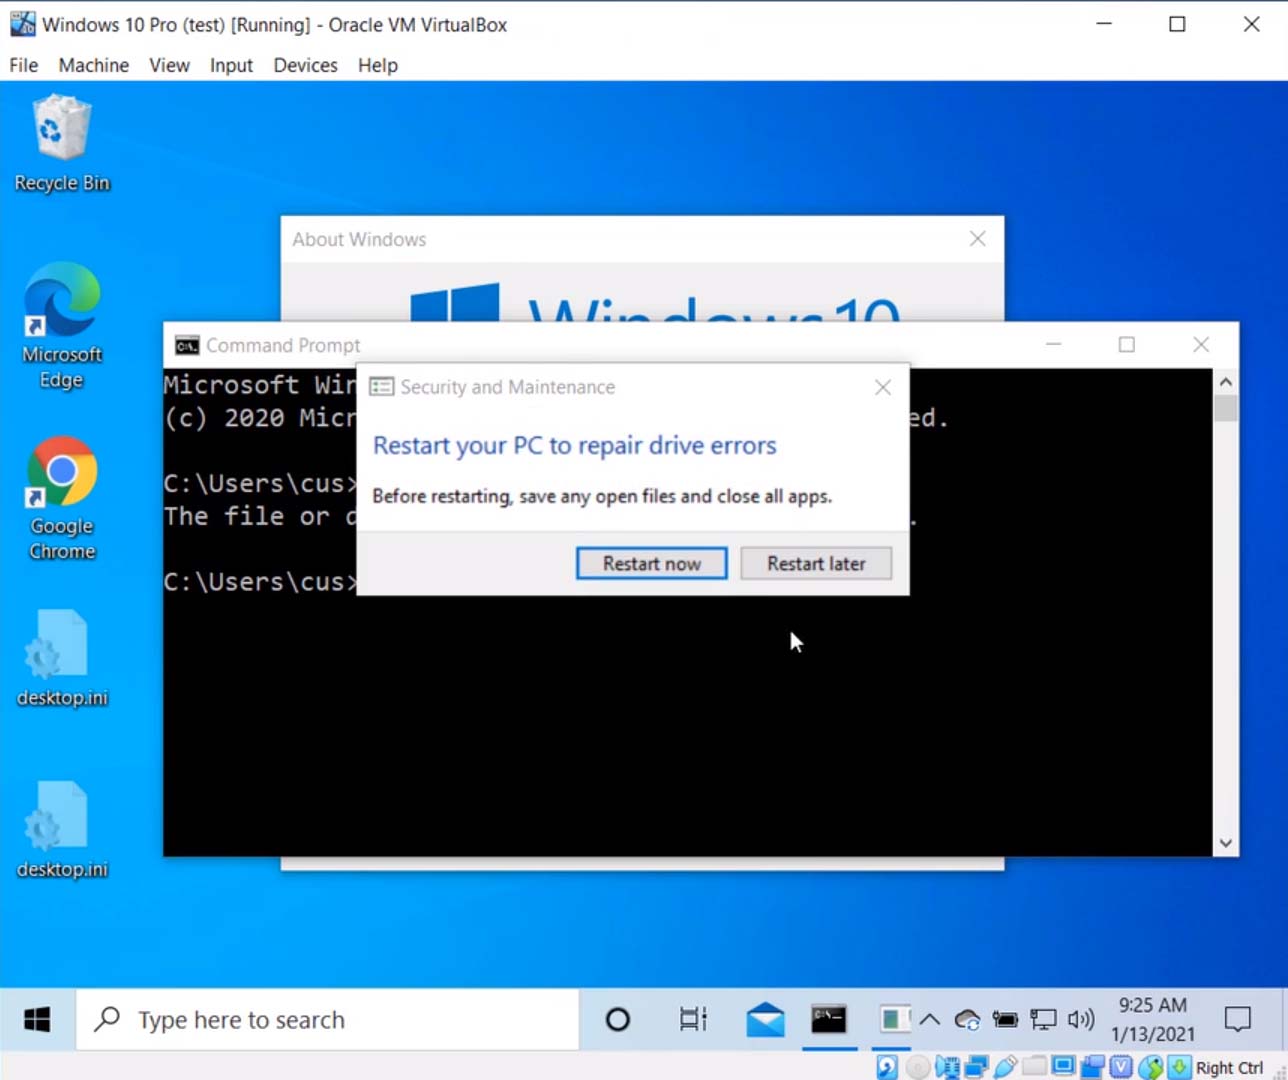Click the VirtualBox recording indicator

[1092, 1067]
